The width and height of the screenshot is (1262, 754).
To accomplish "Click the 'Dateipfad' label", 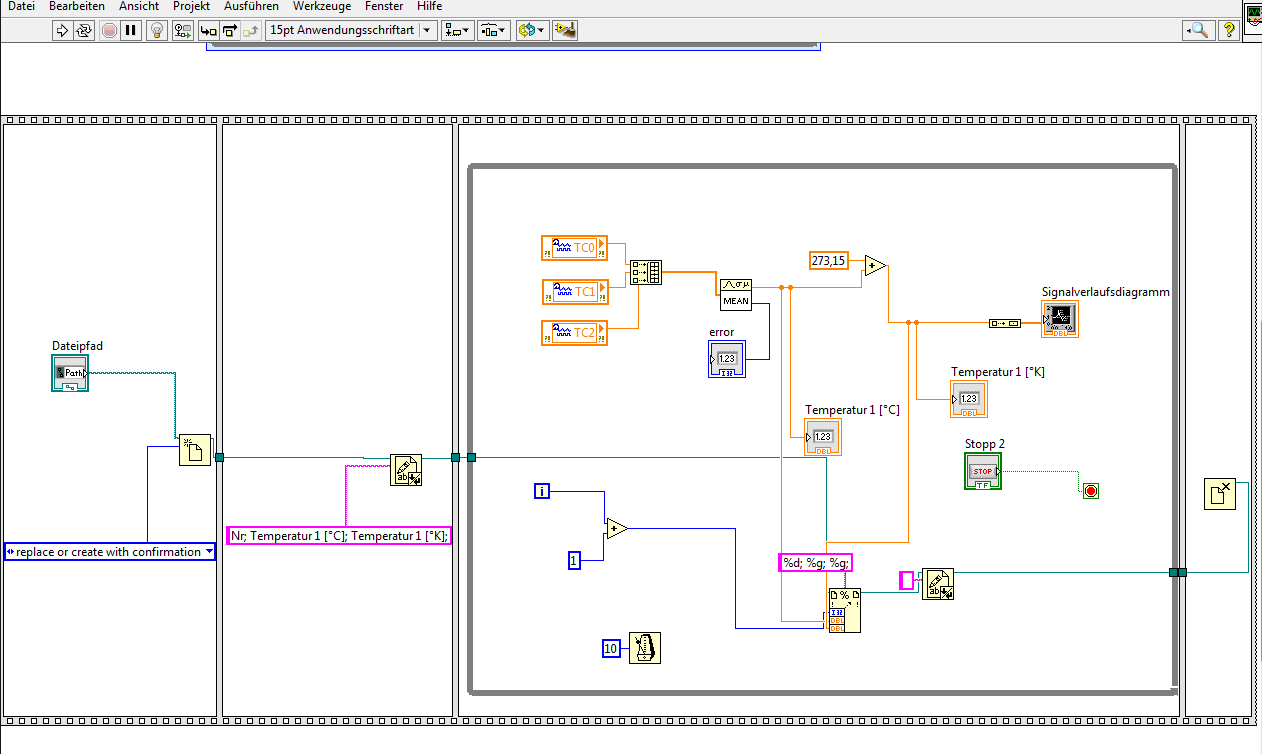I will coord(77,346).
